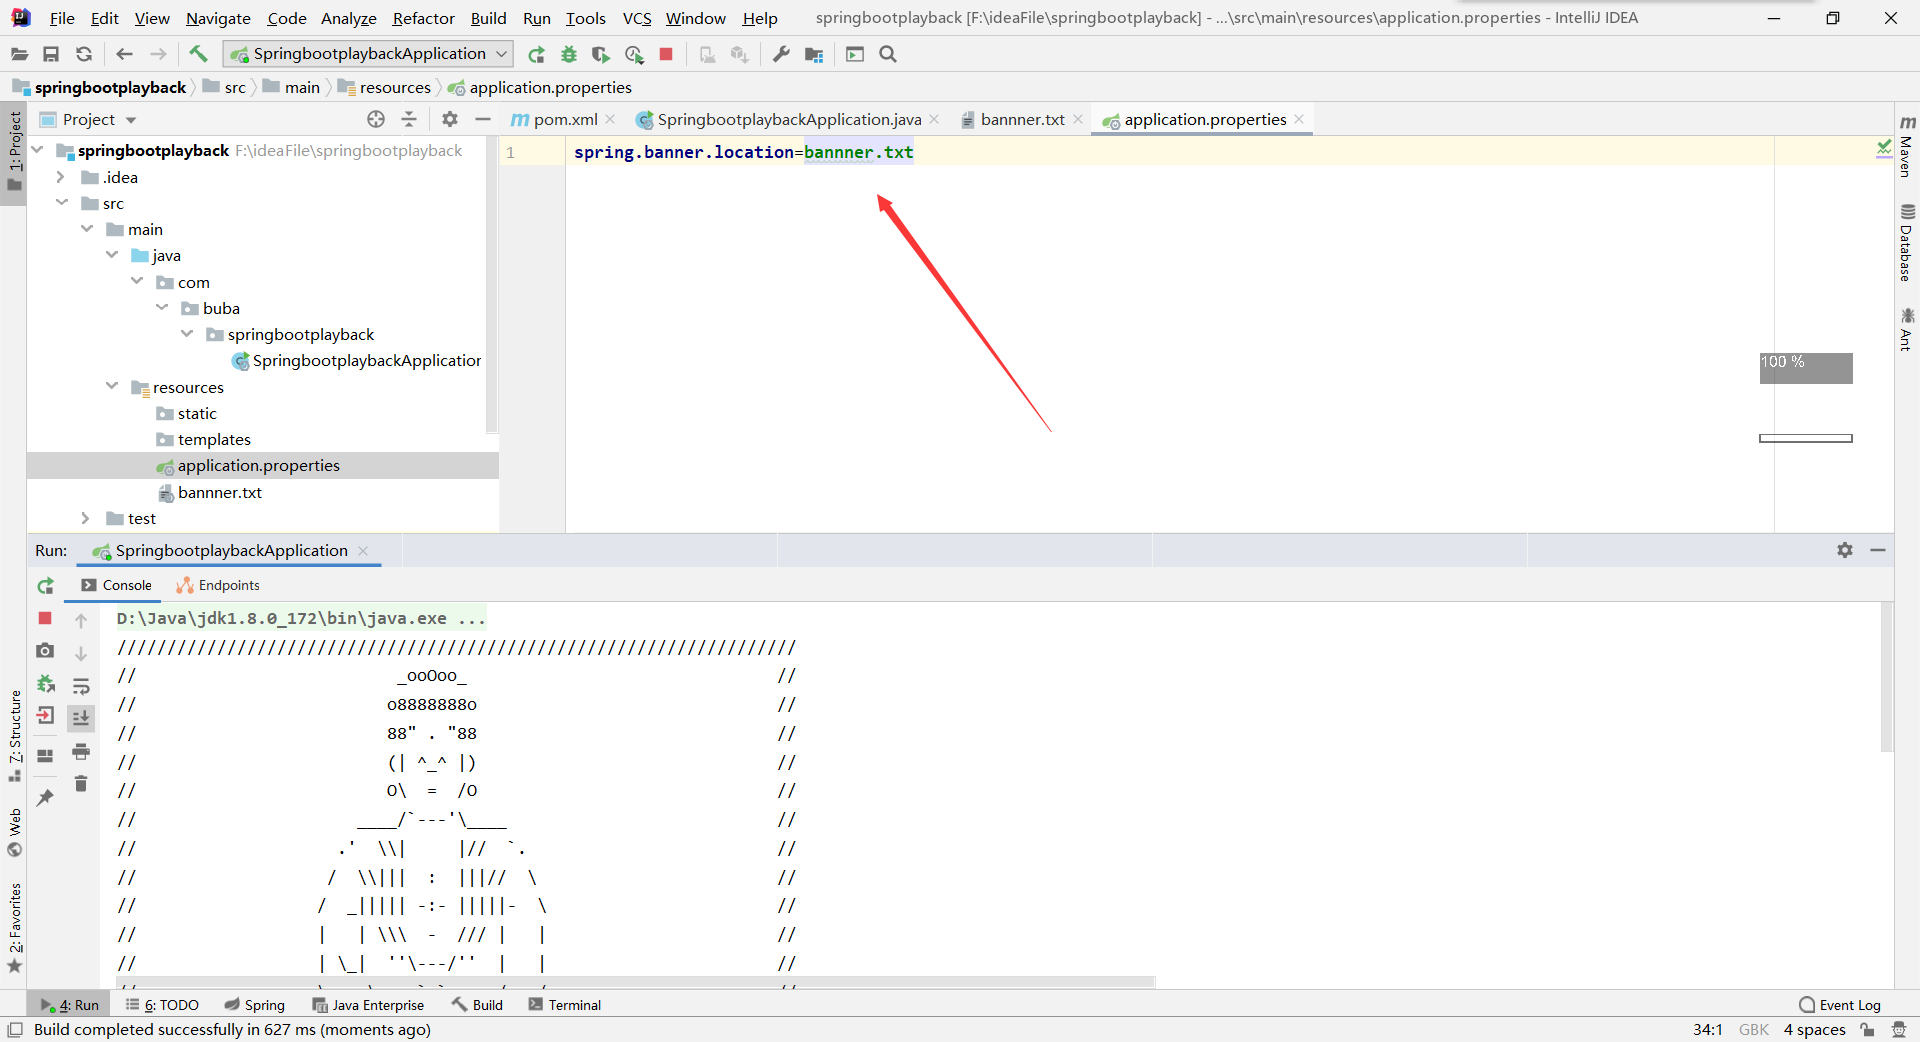Toggle soft-wrap in the console
1920x1042 pixels.
(x=81, y=686)
